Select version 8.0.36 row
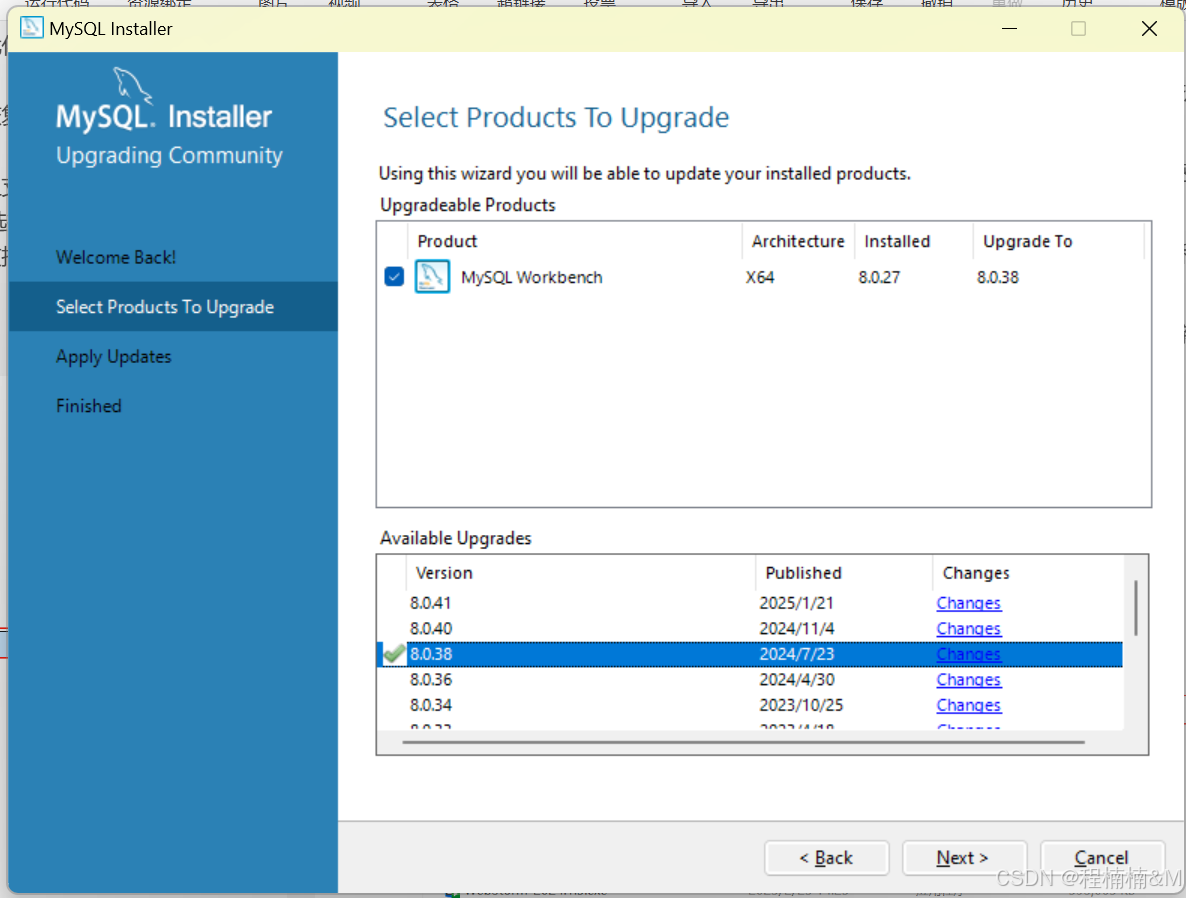Screen dimensions: 1186x898 750,679
